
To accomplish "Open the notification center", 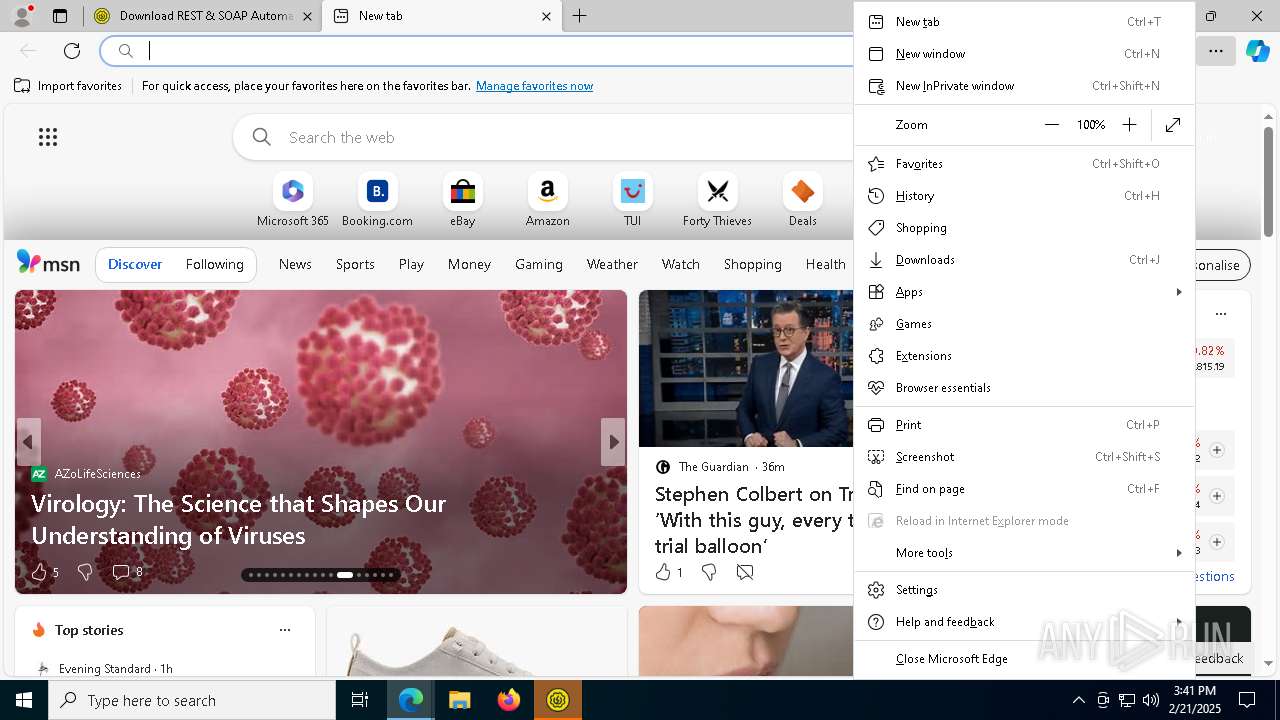I will pos(1247,700).
